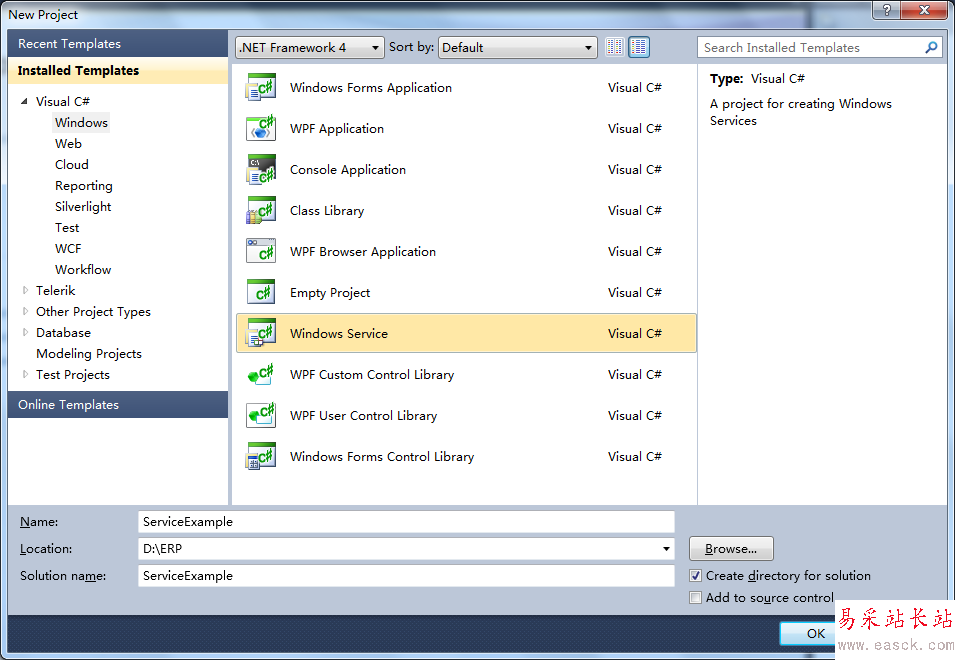Select the WCF category

point(68,248)
